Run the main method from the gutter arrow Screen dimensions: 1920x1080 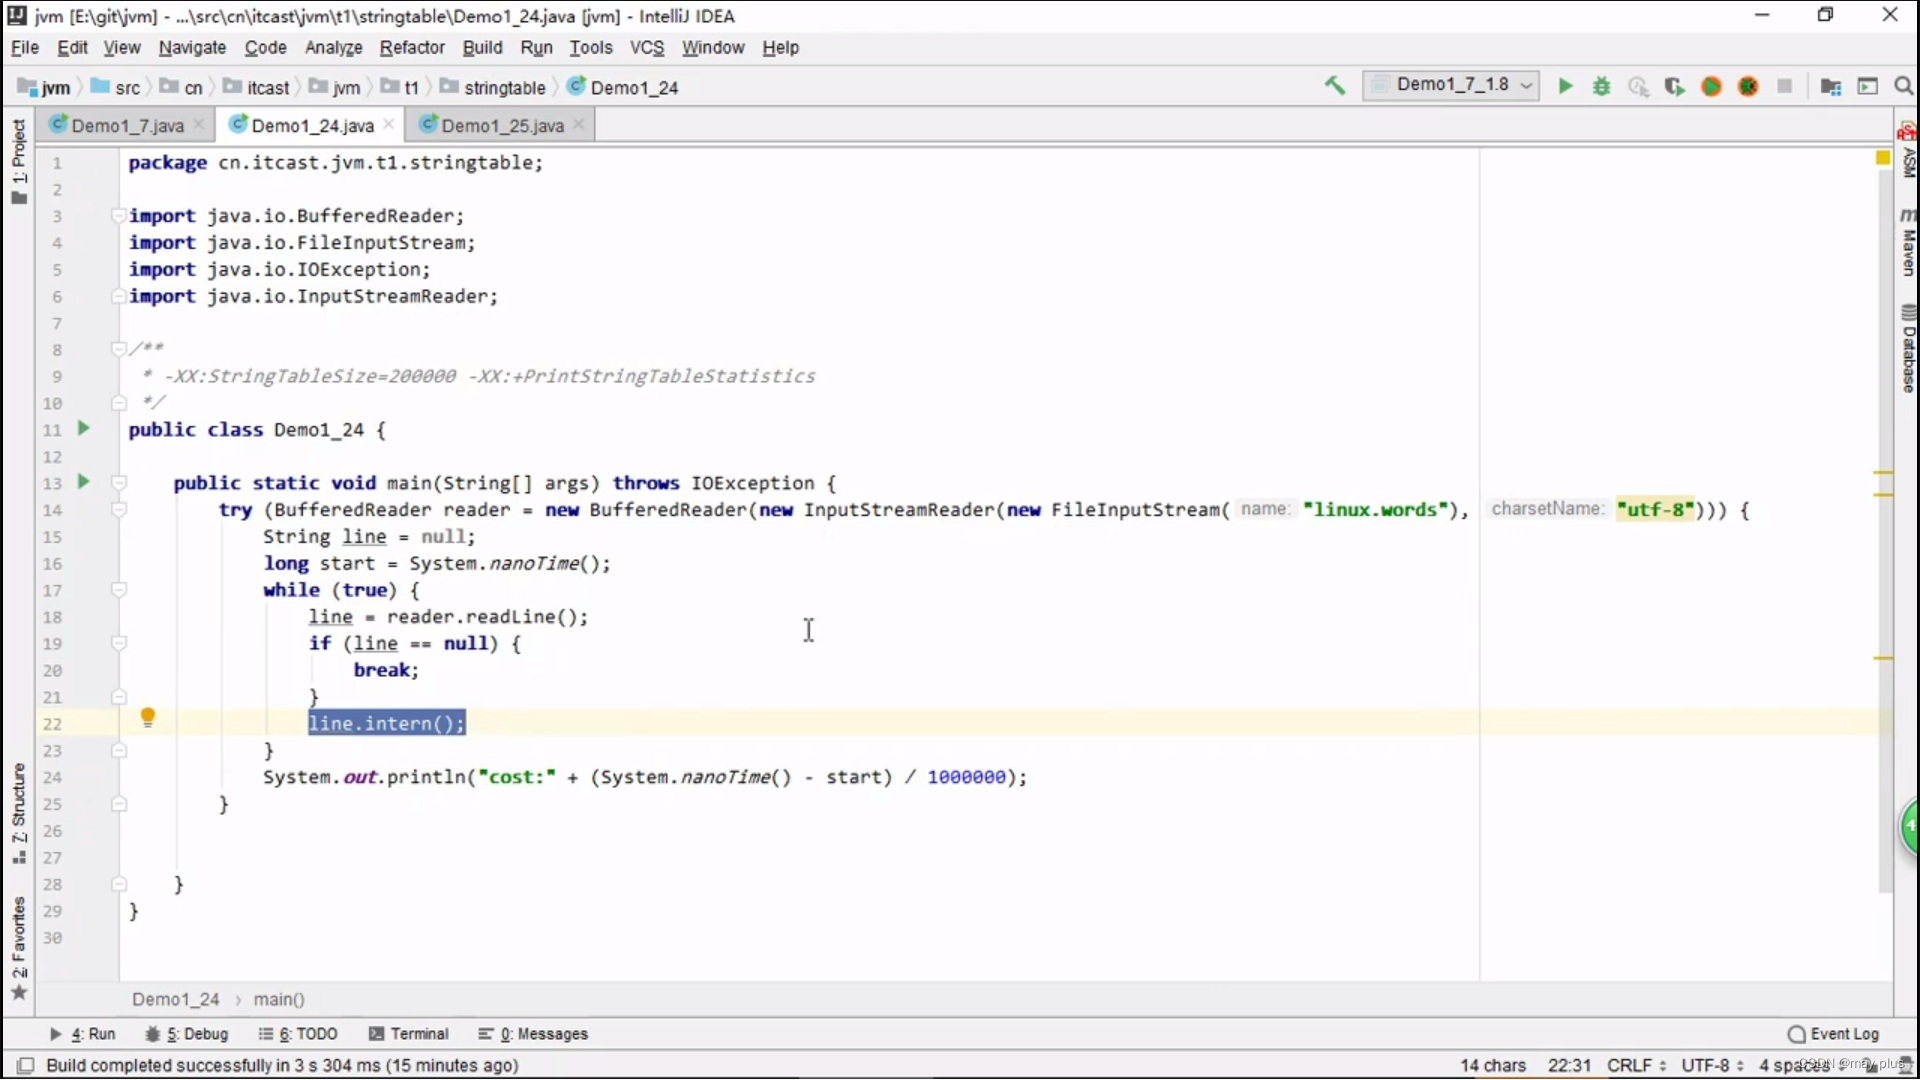[x=83, y=482]
